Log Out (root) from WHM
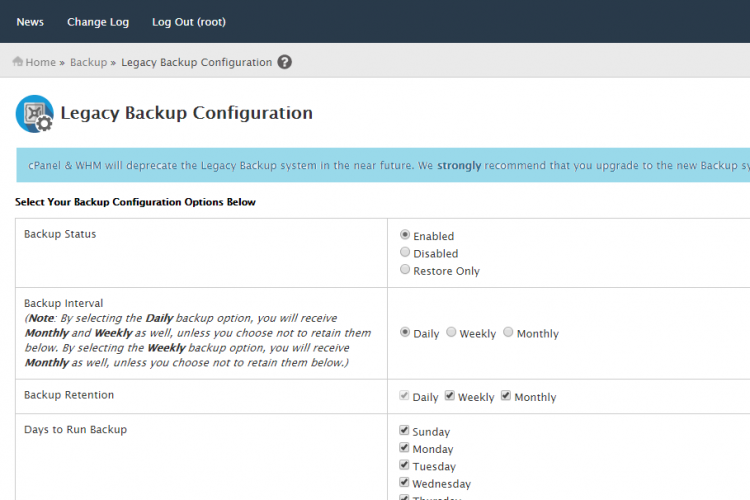Screen dimensions: 750x500 [189, 22]
